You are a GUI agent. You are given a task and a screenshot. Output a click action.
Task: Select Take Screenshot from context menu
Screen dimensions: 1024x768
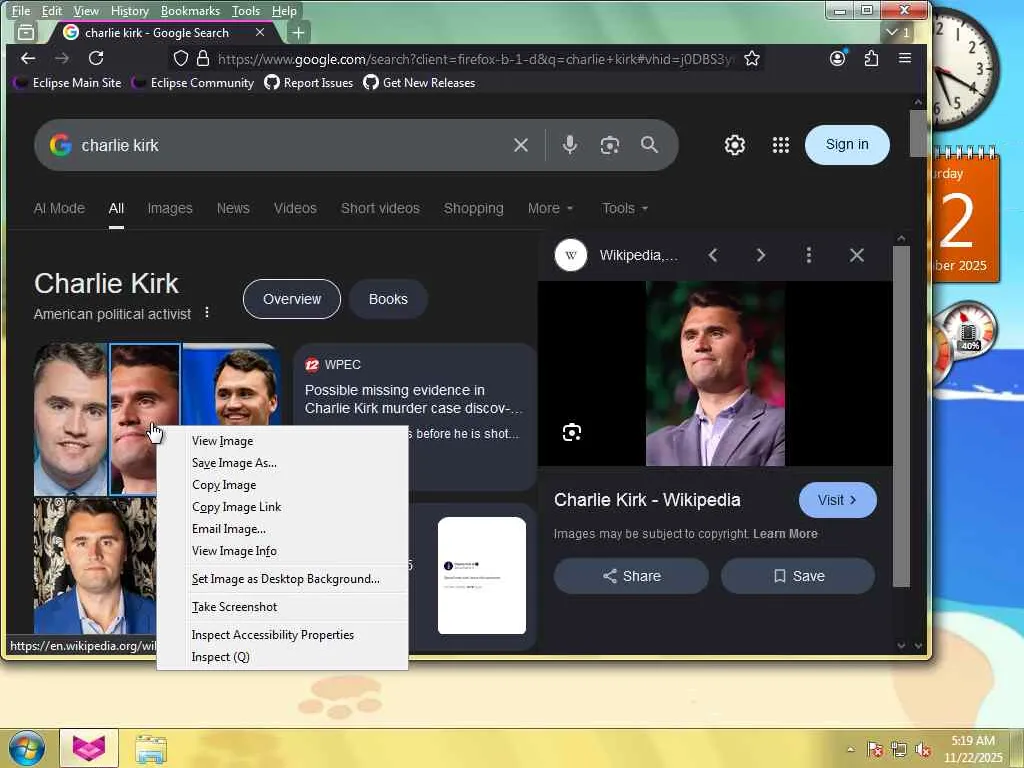pyautogui.click(x=283, y=607)
